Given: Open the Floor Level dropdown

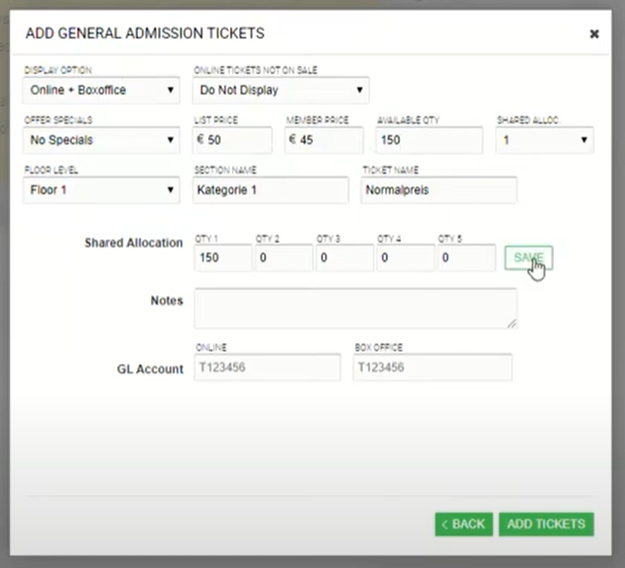Looking at the screenshot, I should pos(101,190).
